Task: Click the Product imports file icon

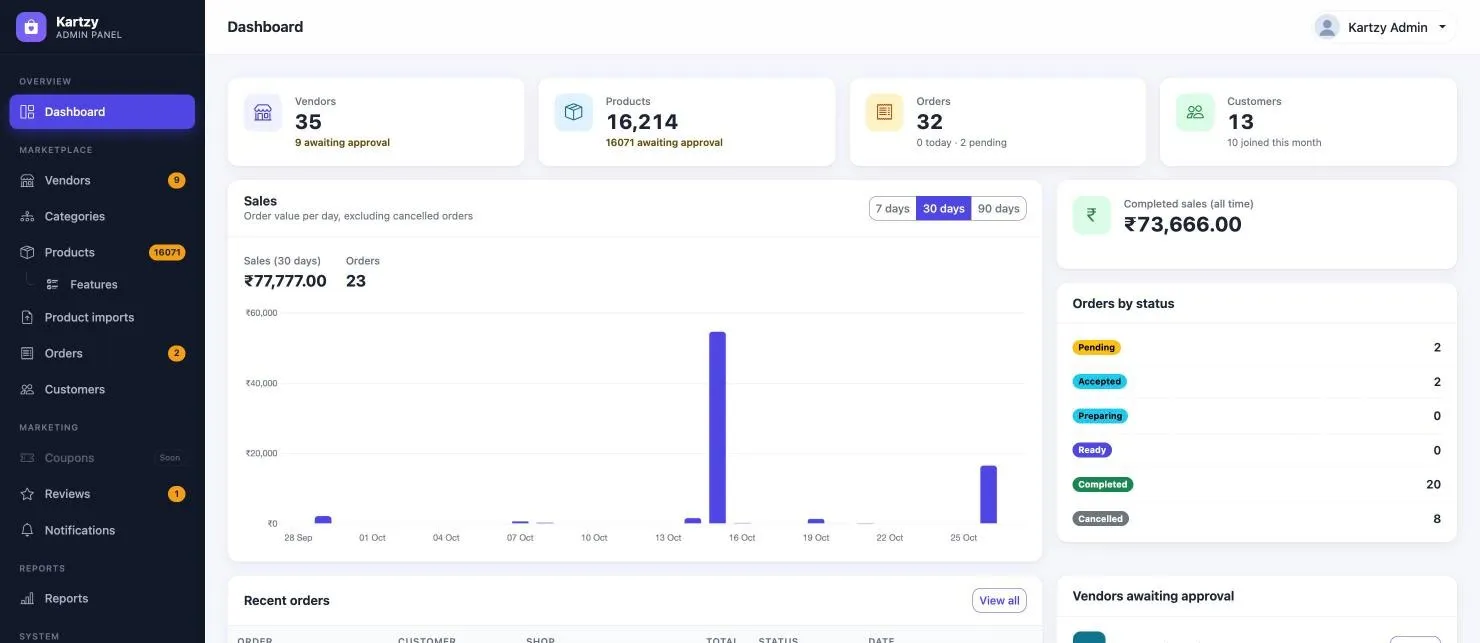Action: point(27,318)
